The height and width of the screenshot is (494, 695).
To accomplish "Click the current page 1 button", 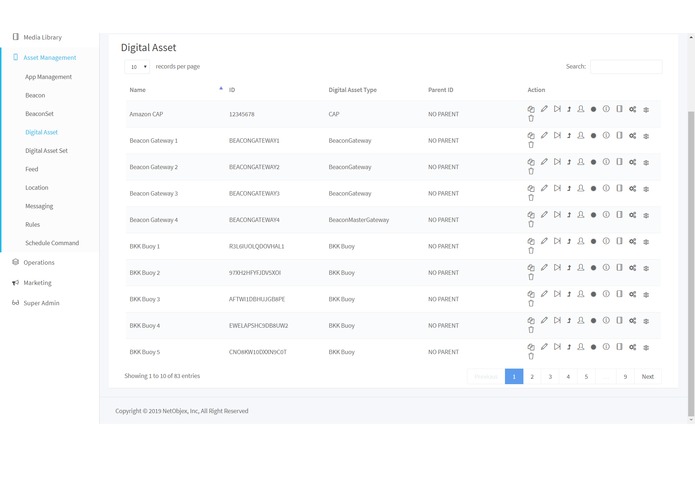I will coord(514,377).
